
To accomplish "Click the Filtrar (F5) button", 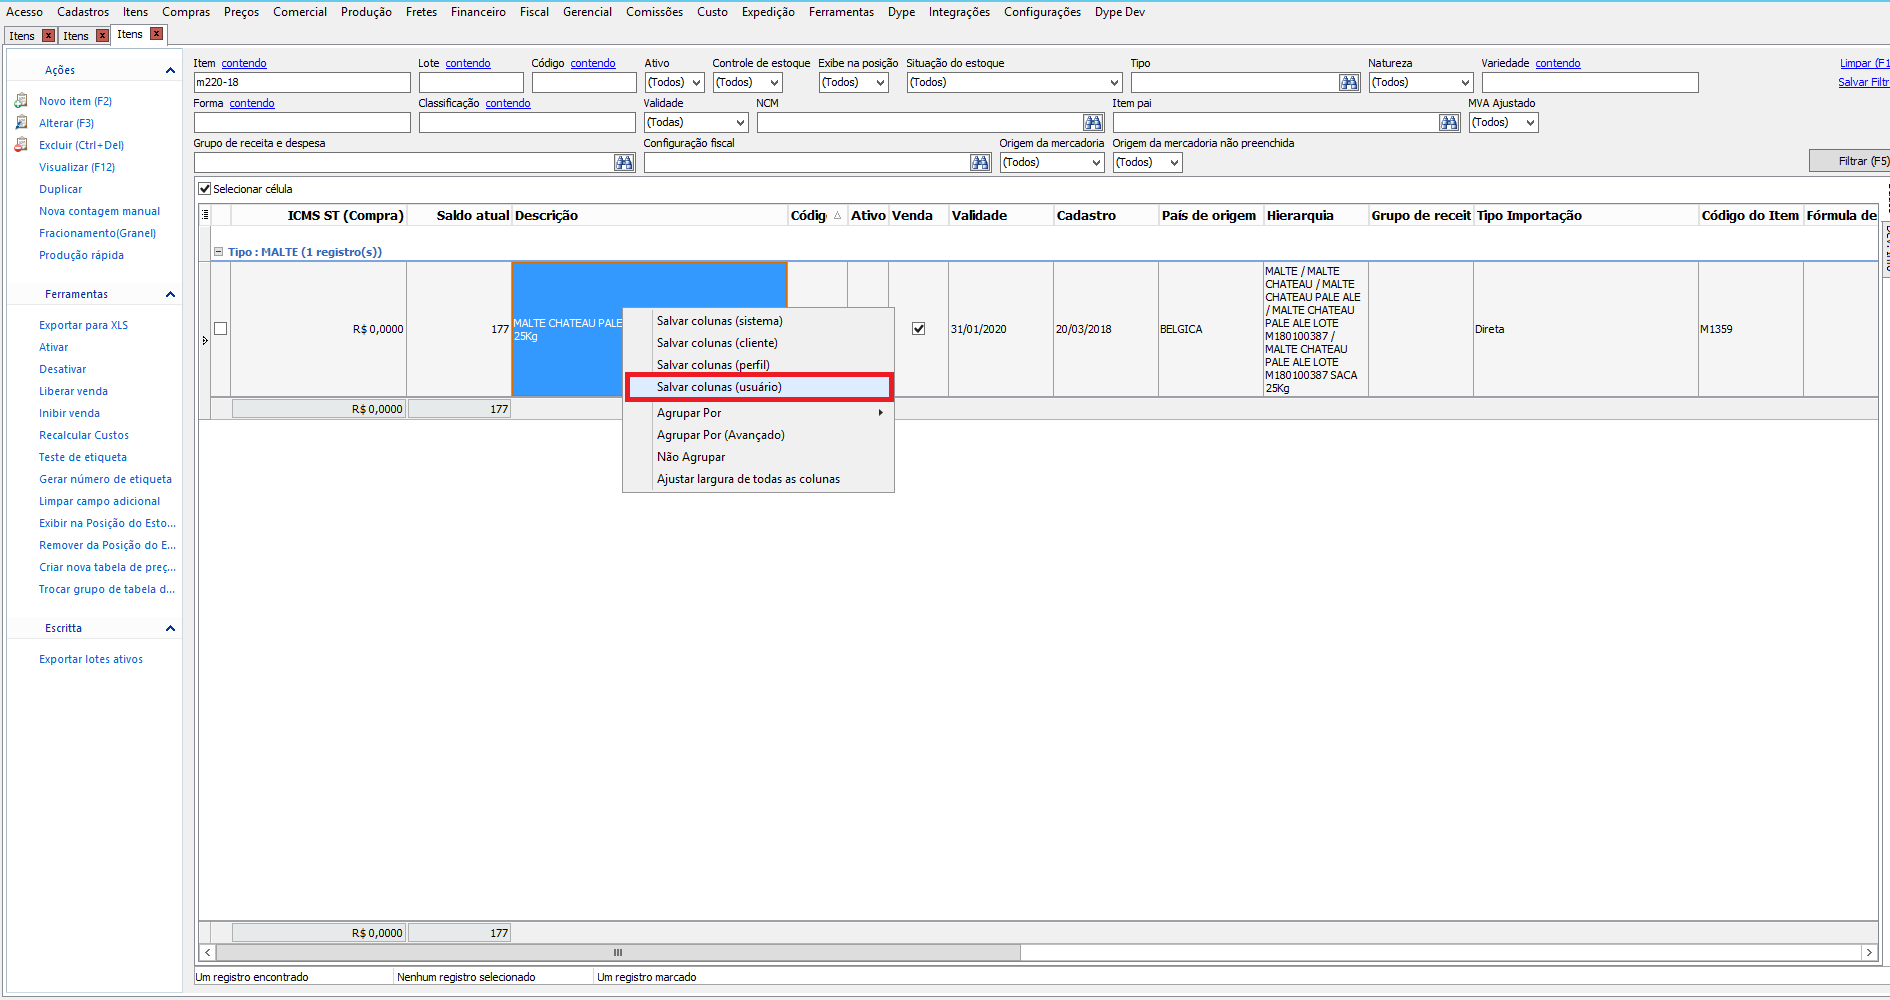I will point(1850,161).
